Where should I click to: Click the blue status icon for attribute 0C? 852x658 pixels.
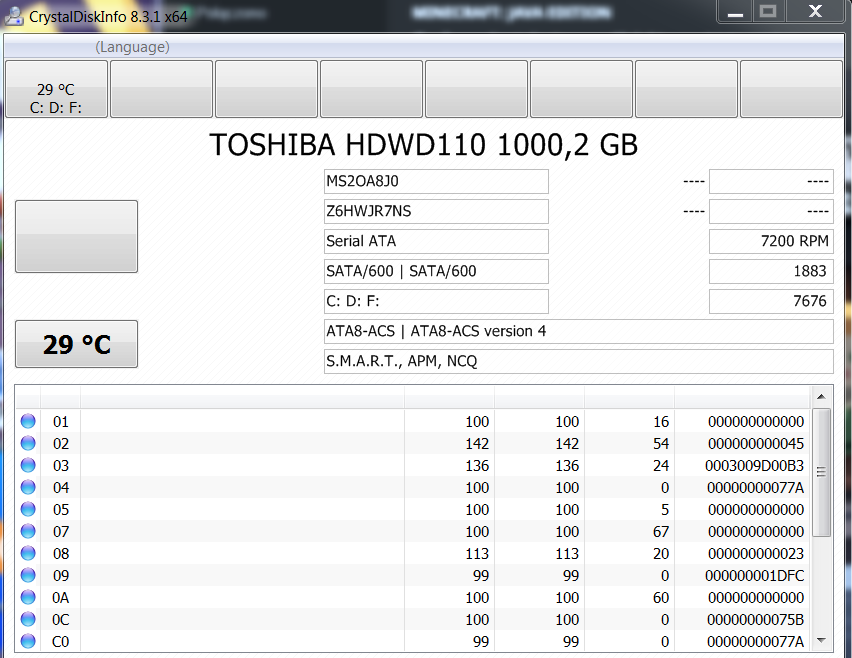pos(28,619)
